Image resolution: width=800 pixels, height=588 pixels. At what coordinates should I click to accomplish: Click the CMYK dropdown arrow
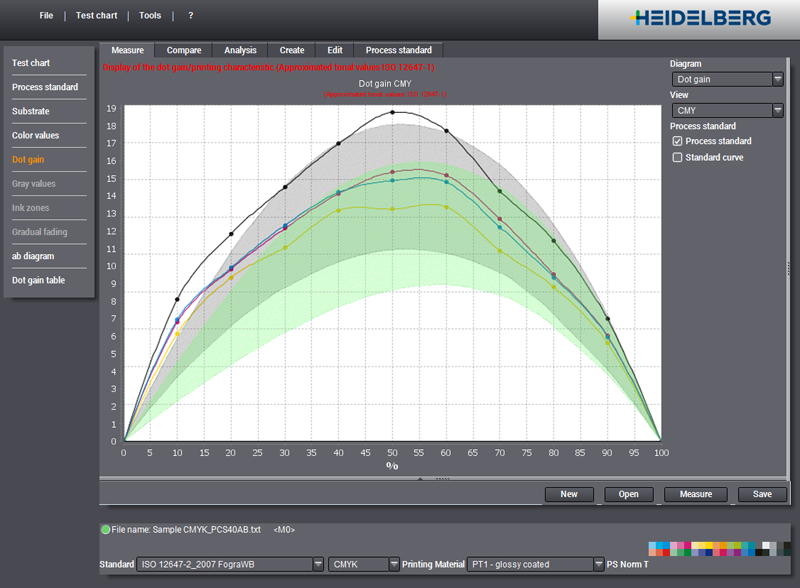pyautogui.click(x=394, y=565)
